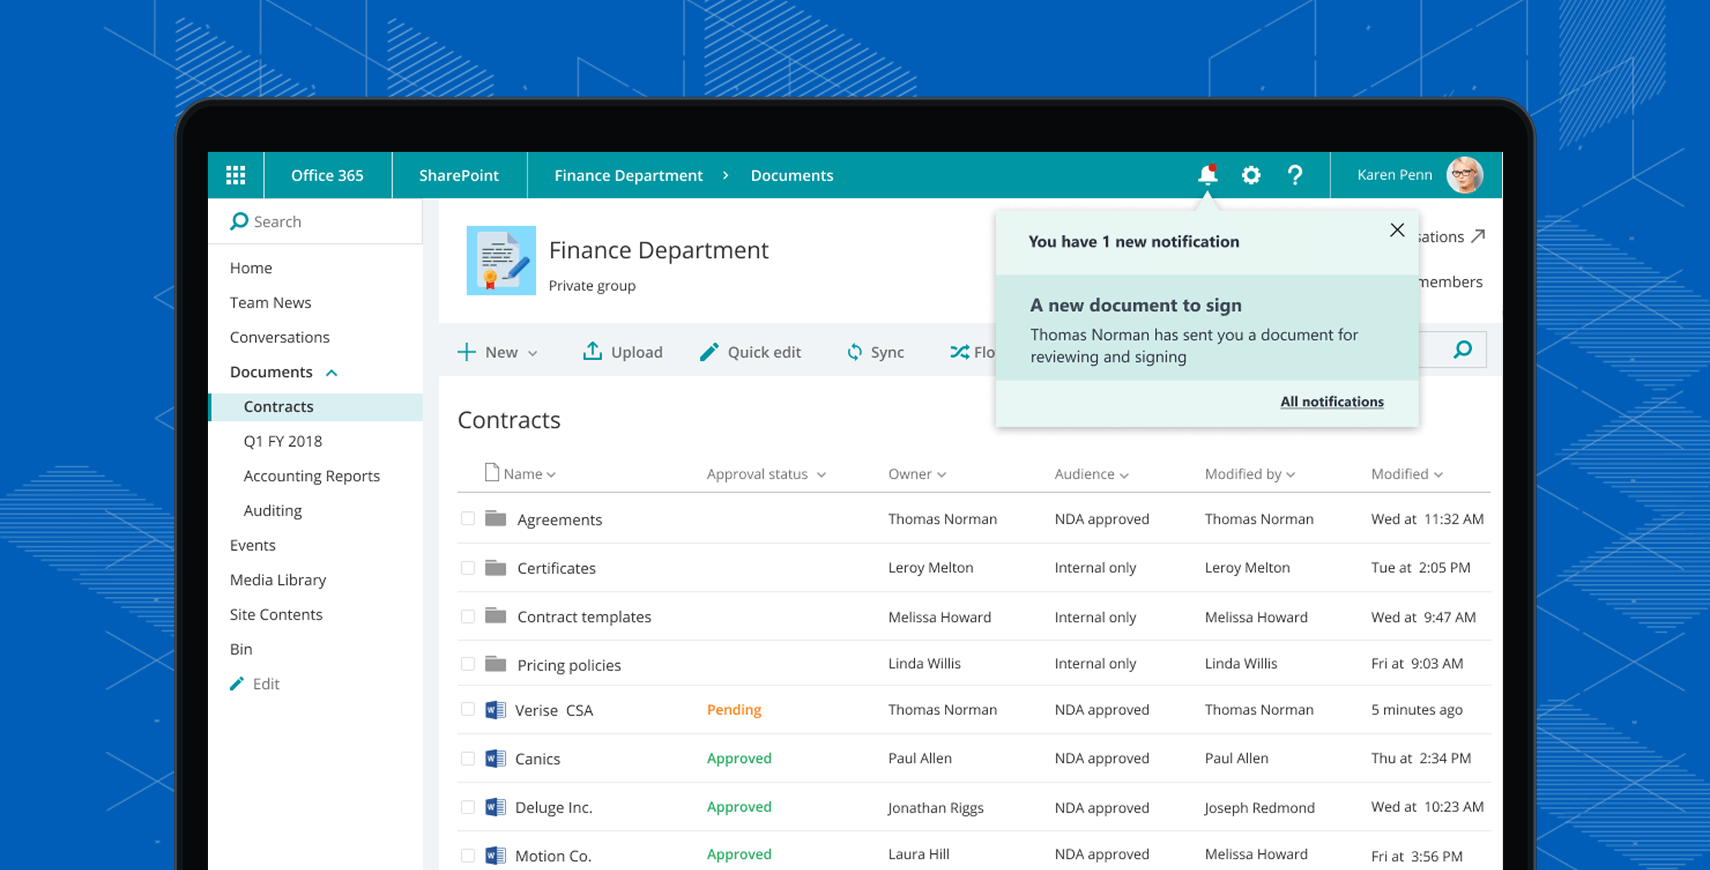Open the Approval status column dropdown
Image resolution: width=1710 pixels, height=870 pixels.
point(821,475)
